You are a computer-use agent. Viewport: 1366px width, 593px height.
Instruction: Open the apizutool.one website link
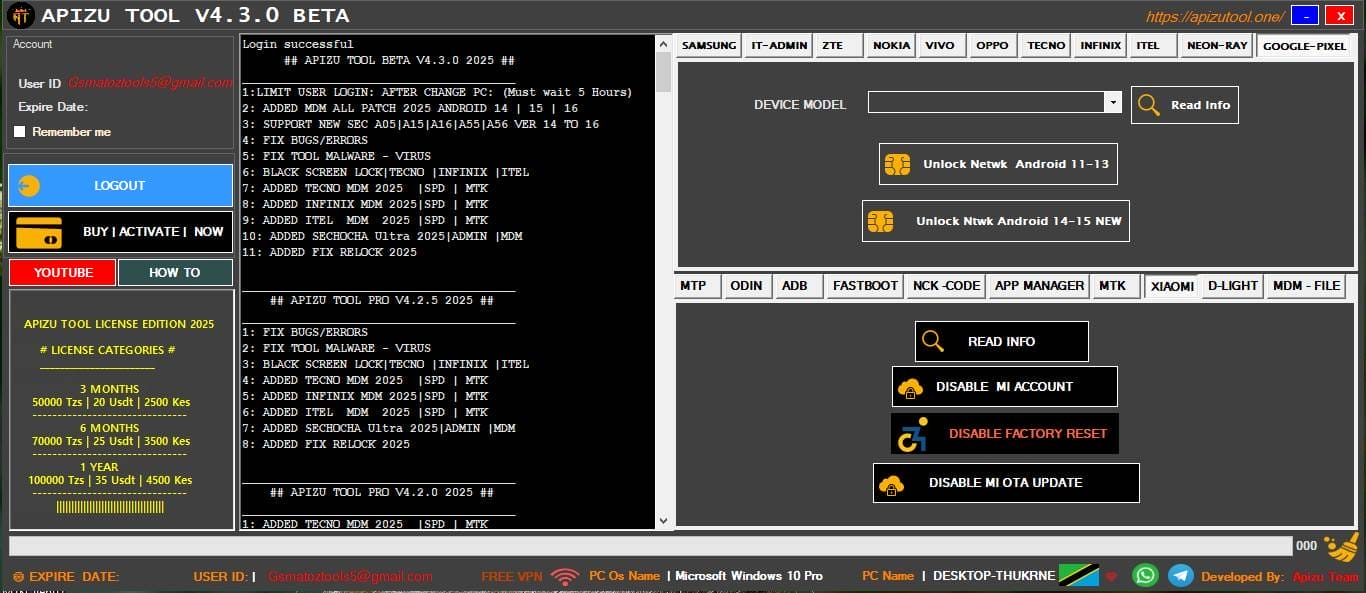[1215, 16]
